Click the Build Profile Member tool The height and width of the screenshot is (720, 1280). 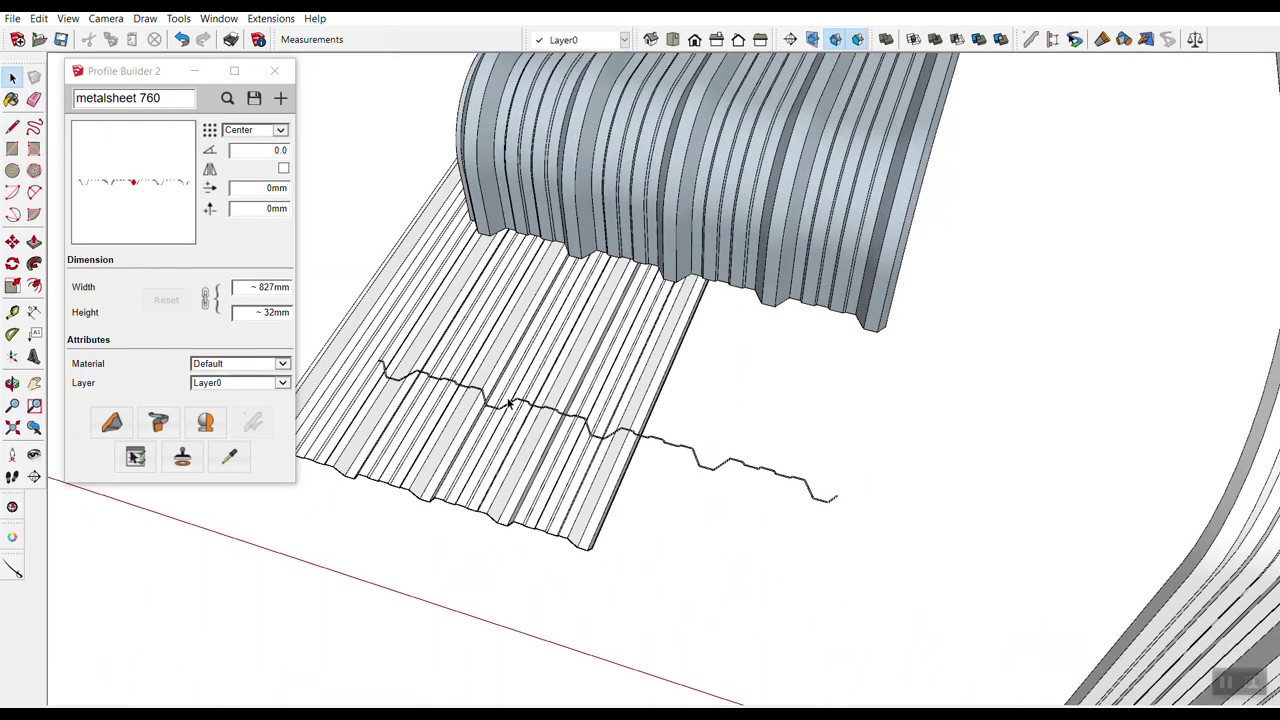(x=111, y=422)
